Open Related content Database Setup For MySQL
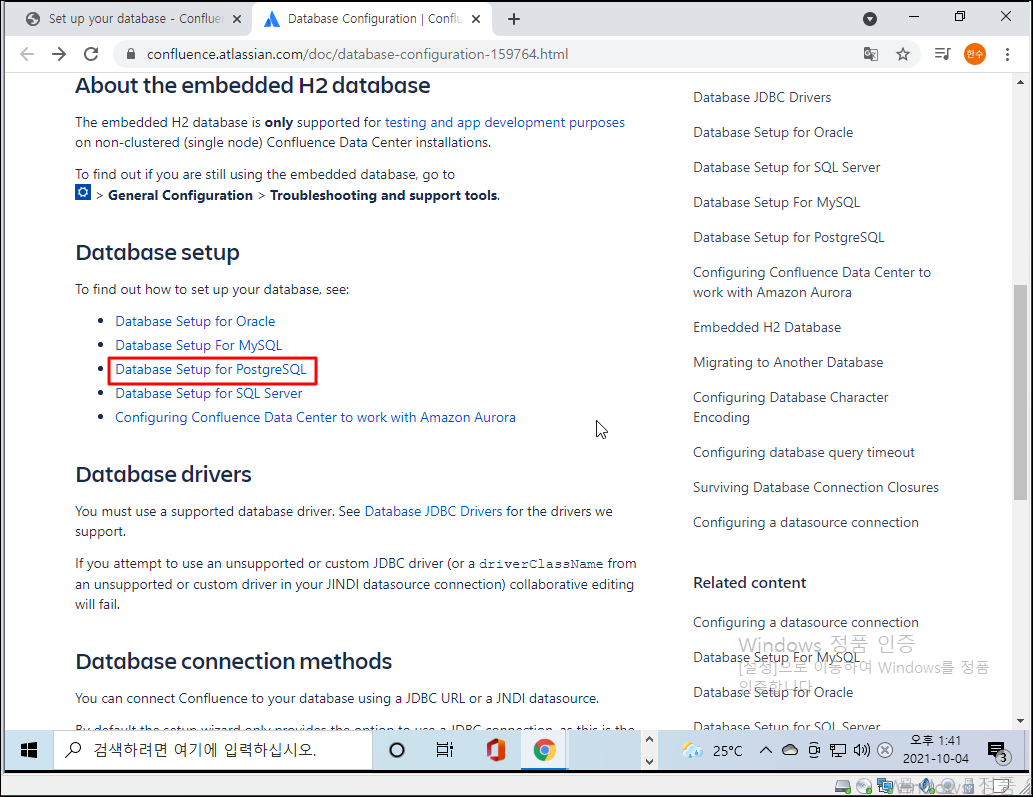Screen dimensions: 1033x797 pyautogui.click(x=776, y=657)
